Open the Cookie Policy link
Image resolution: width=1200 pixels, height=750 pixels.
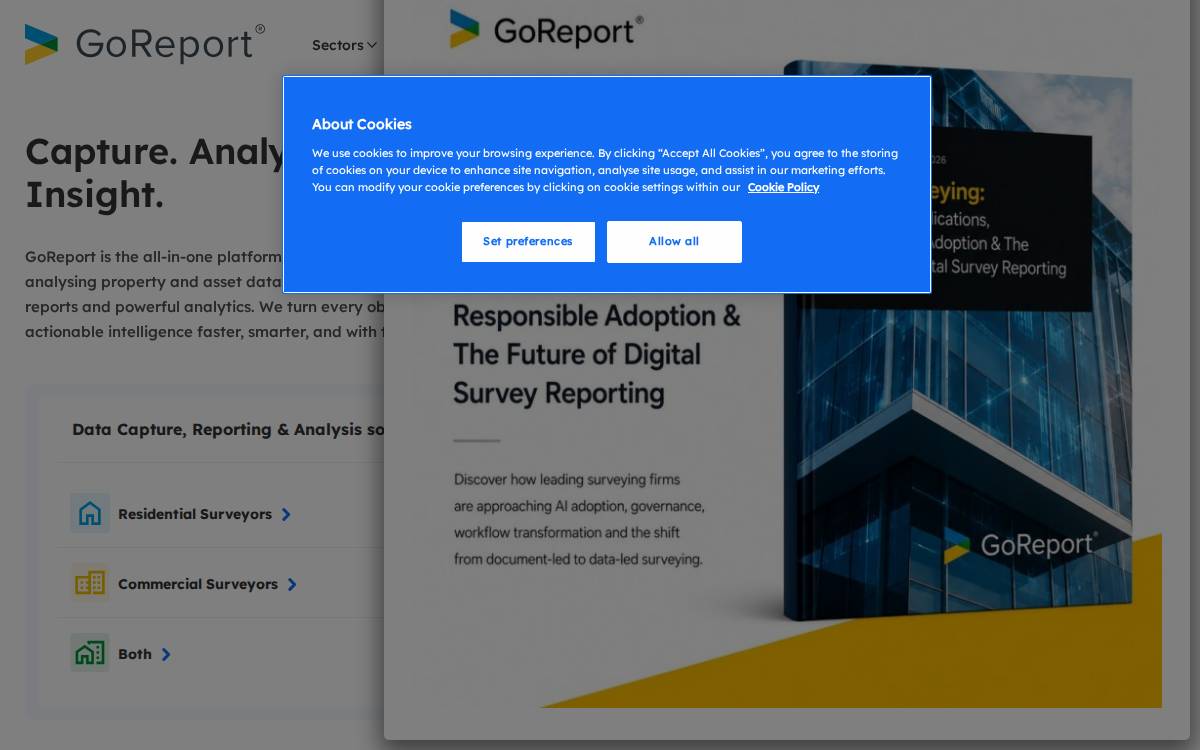pos(783,187)
